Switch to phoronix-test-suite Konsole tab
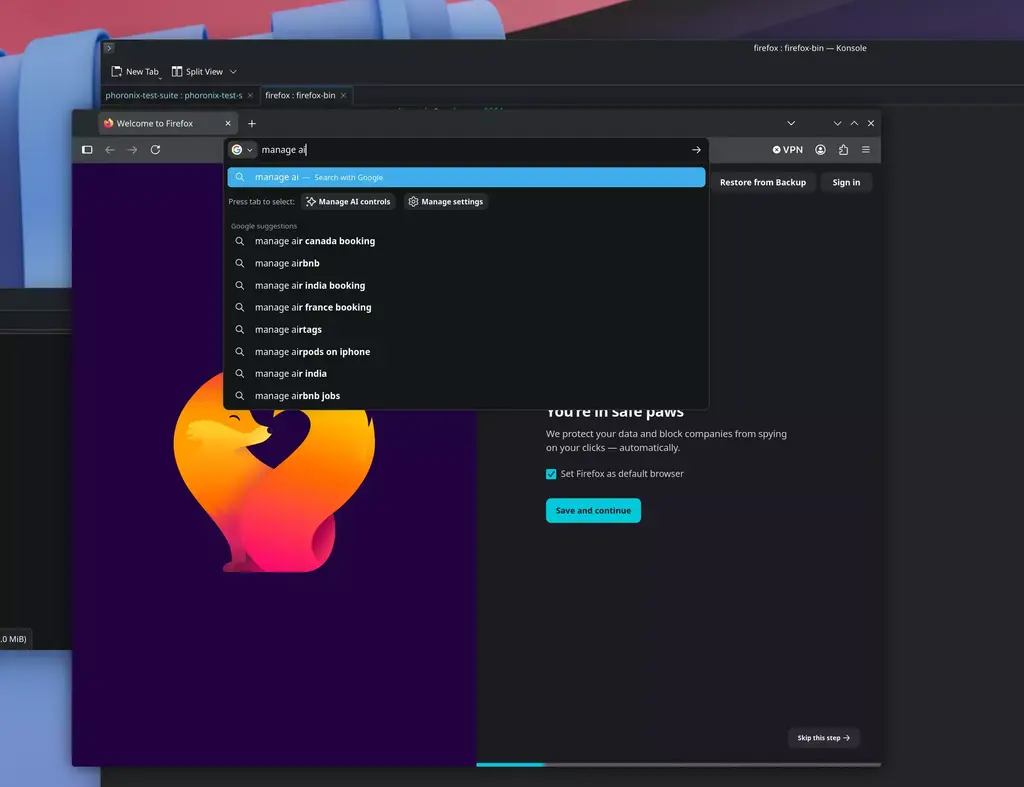Viewport: 1024px width, 787px height. click(x=174, y=95)
